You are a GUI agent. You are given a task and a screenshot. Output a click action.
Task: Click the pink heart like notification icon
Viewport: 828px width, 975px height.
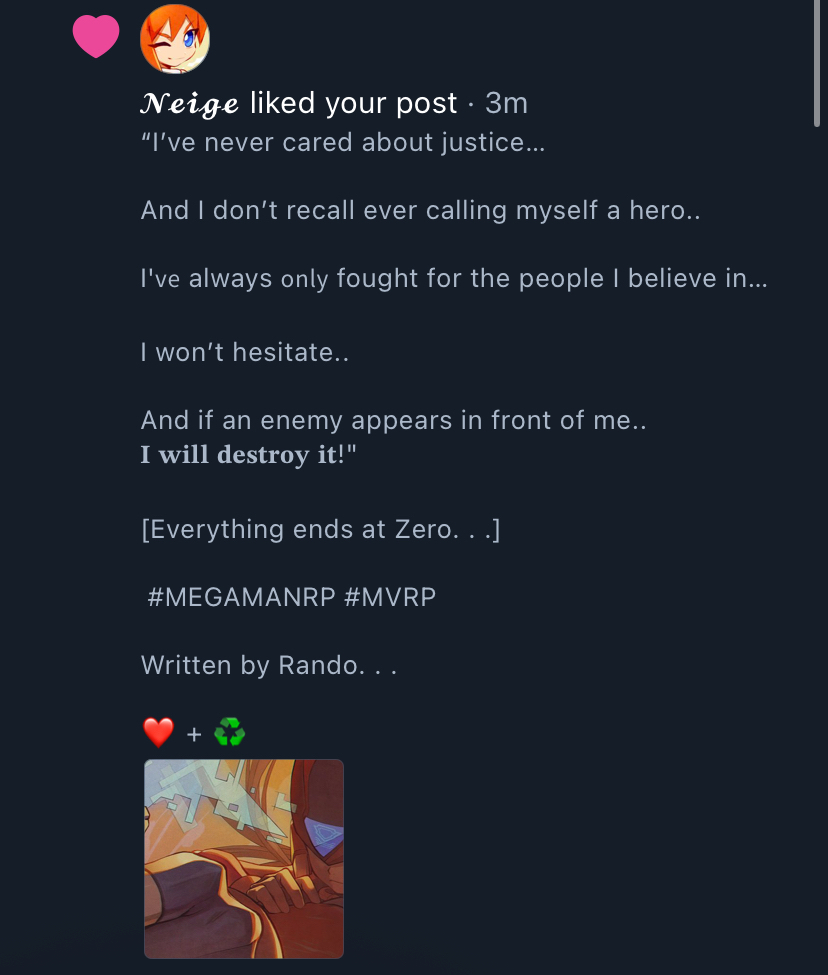96,37
